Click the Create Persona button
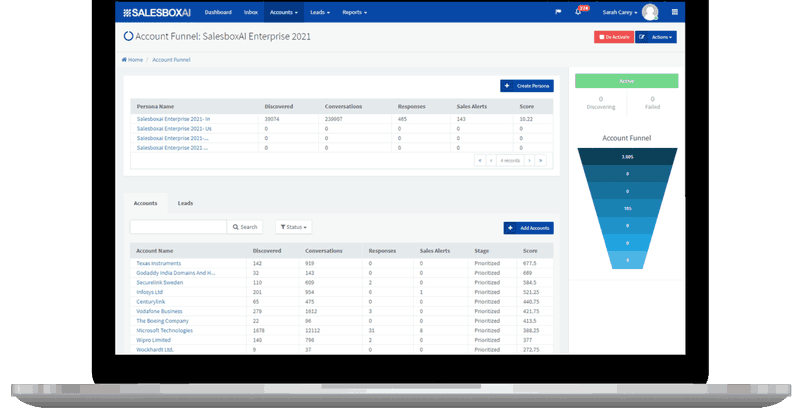The image size is (800, 419). 527,86
